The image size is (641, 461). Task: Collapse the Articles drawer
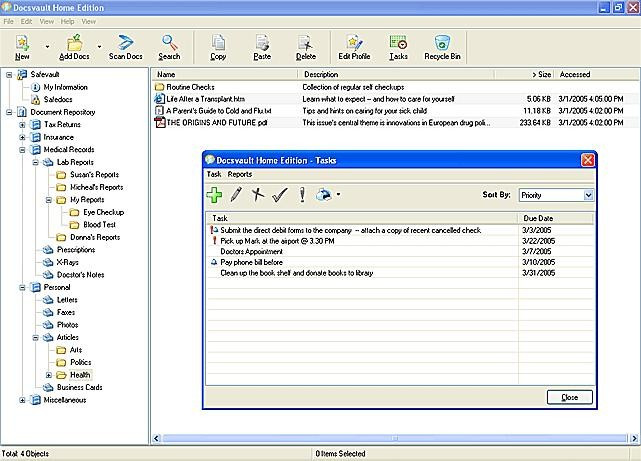(36, 338)
